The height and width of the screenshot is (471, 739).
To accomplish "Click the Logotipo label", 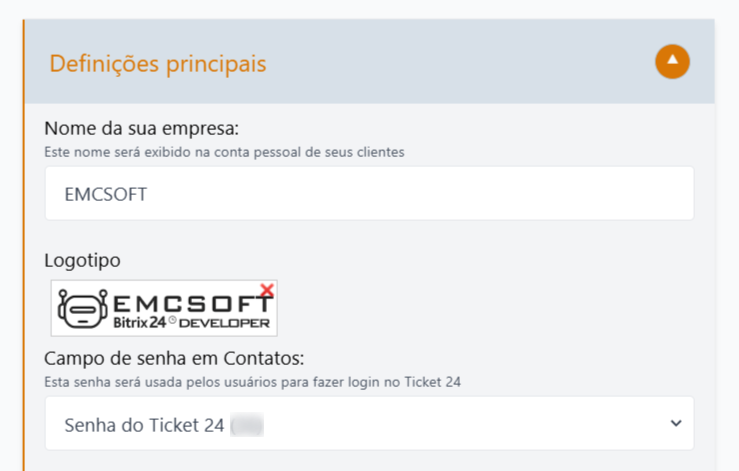I will pos(82,260).
